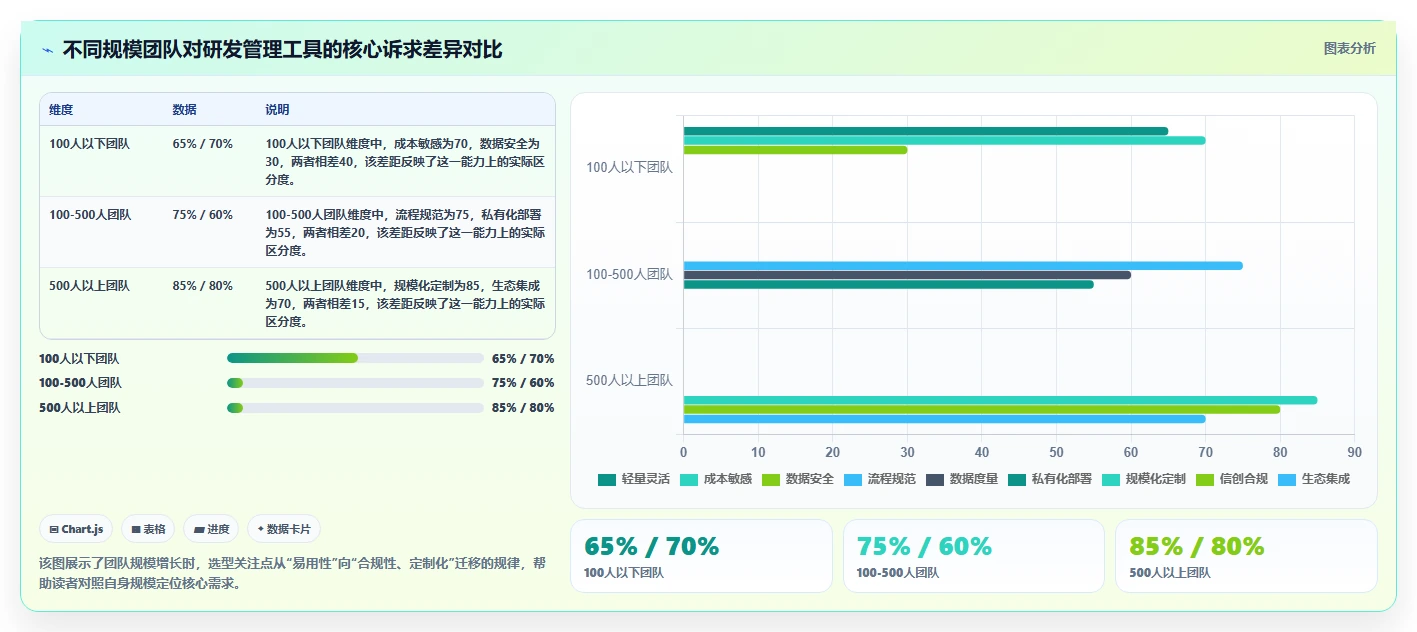Click the 轻量灵活 bar at 65
The height and width of the screenshot is (632, 1417).
click(926, 131)
